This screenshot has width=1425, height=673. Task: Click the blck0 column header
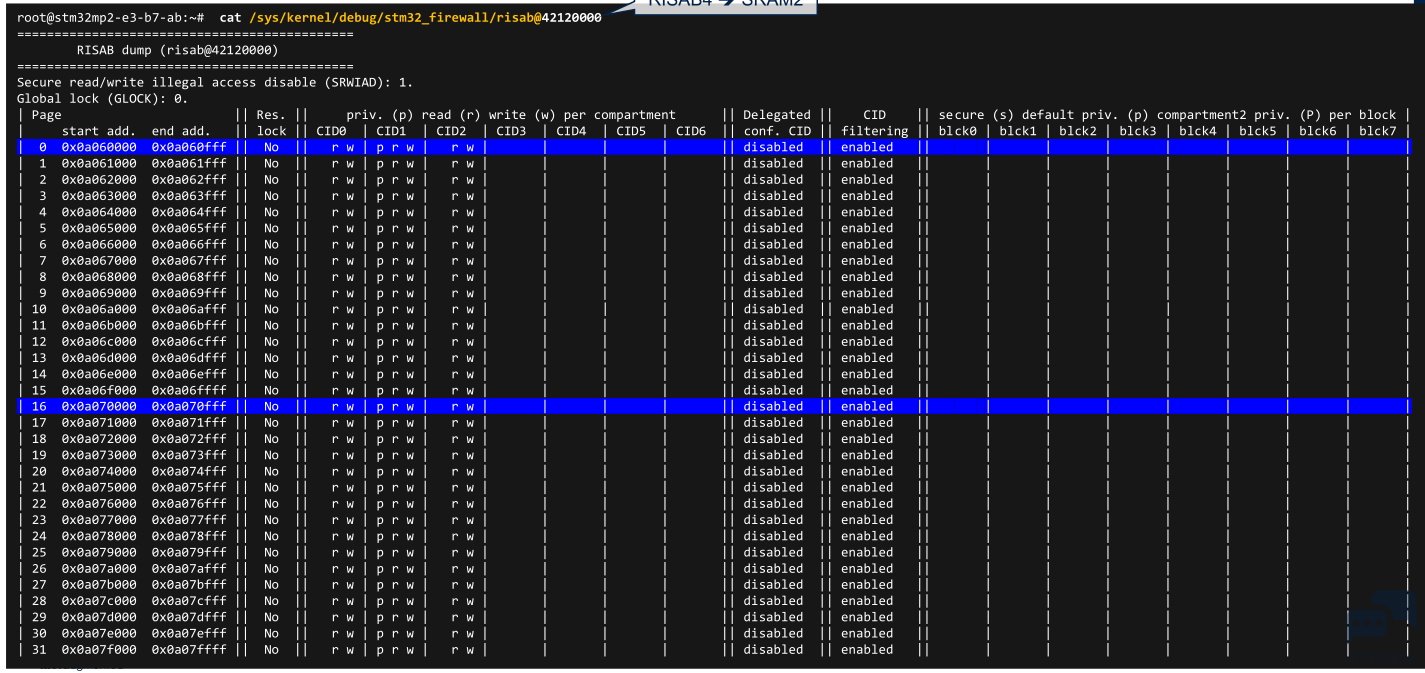[957, 131]
